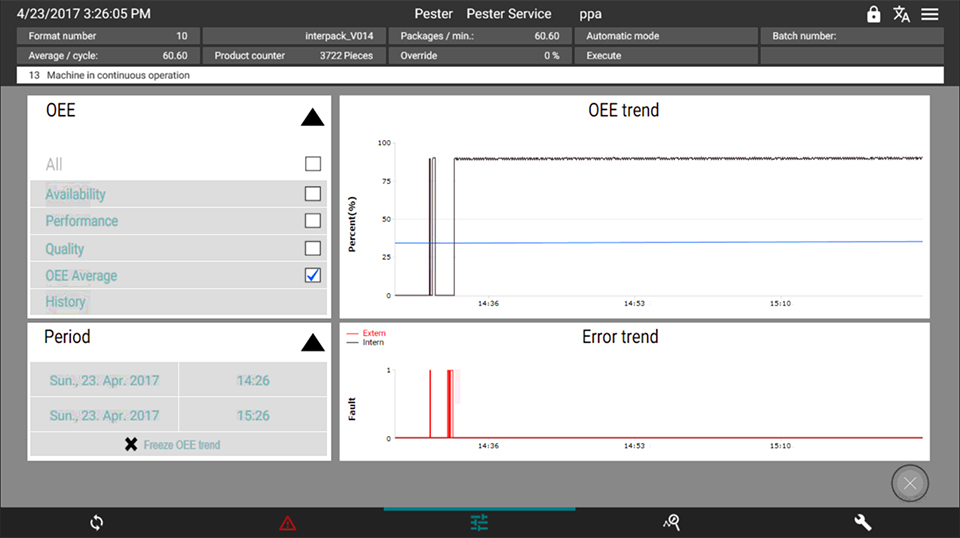Viewport: 960px width, 538px height.
Task: Click the refresh cycle icon in bottom bar
Action: pyautogui.click(x=96, y=522)
